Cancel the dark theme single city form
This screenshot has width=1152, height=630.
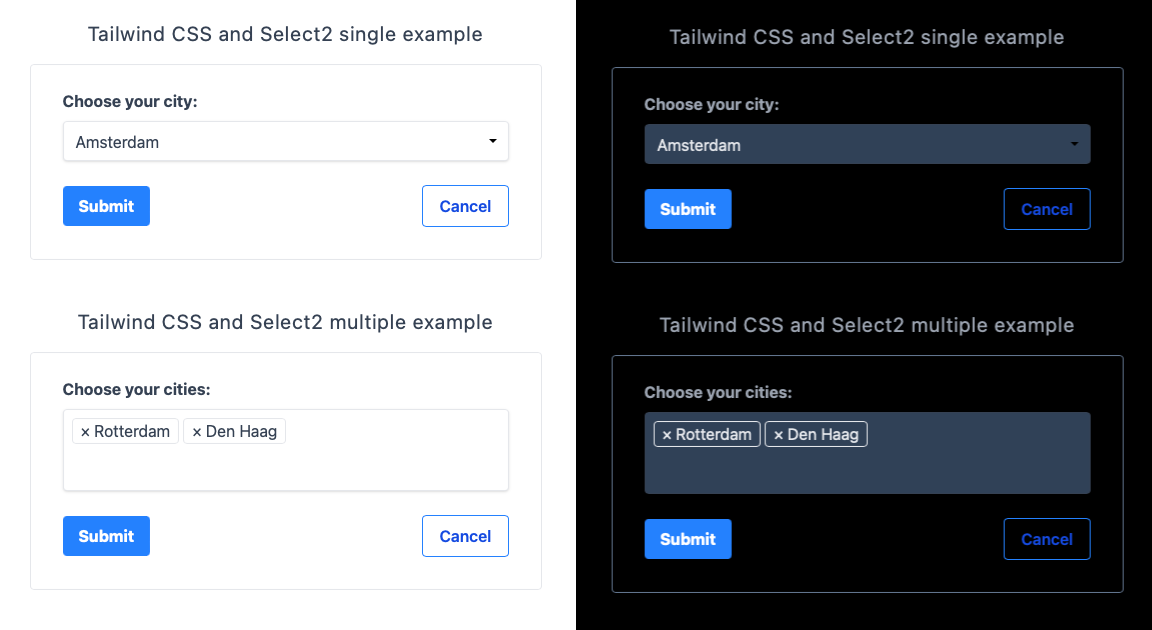(1047, 209)
